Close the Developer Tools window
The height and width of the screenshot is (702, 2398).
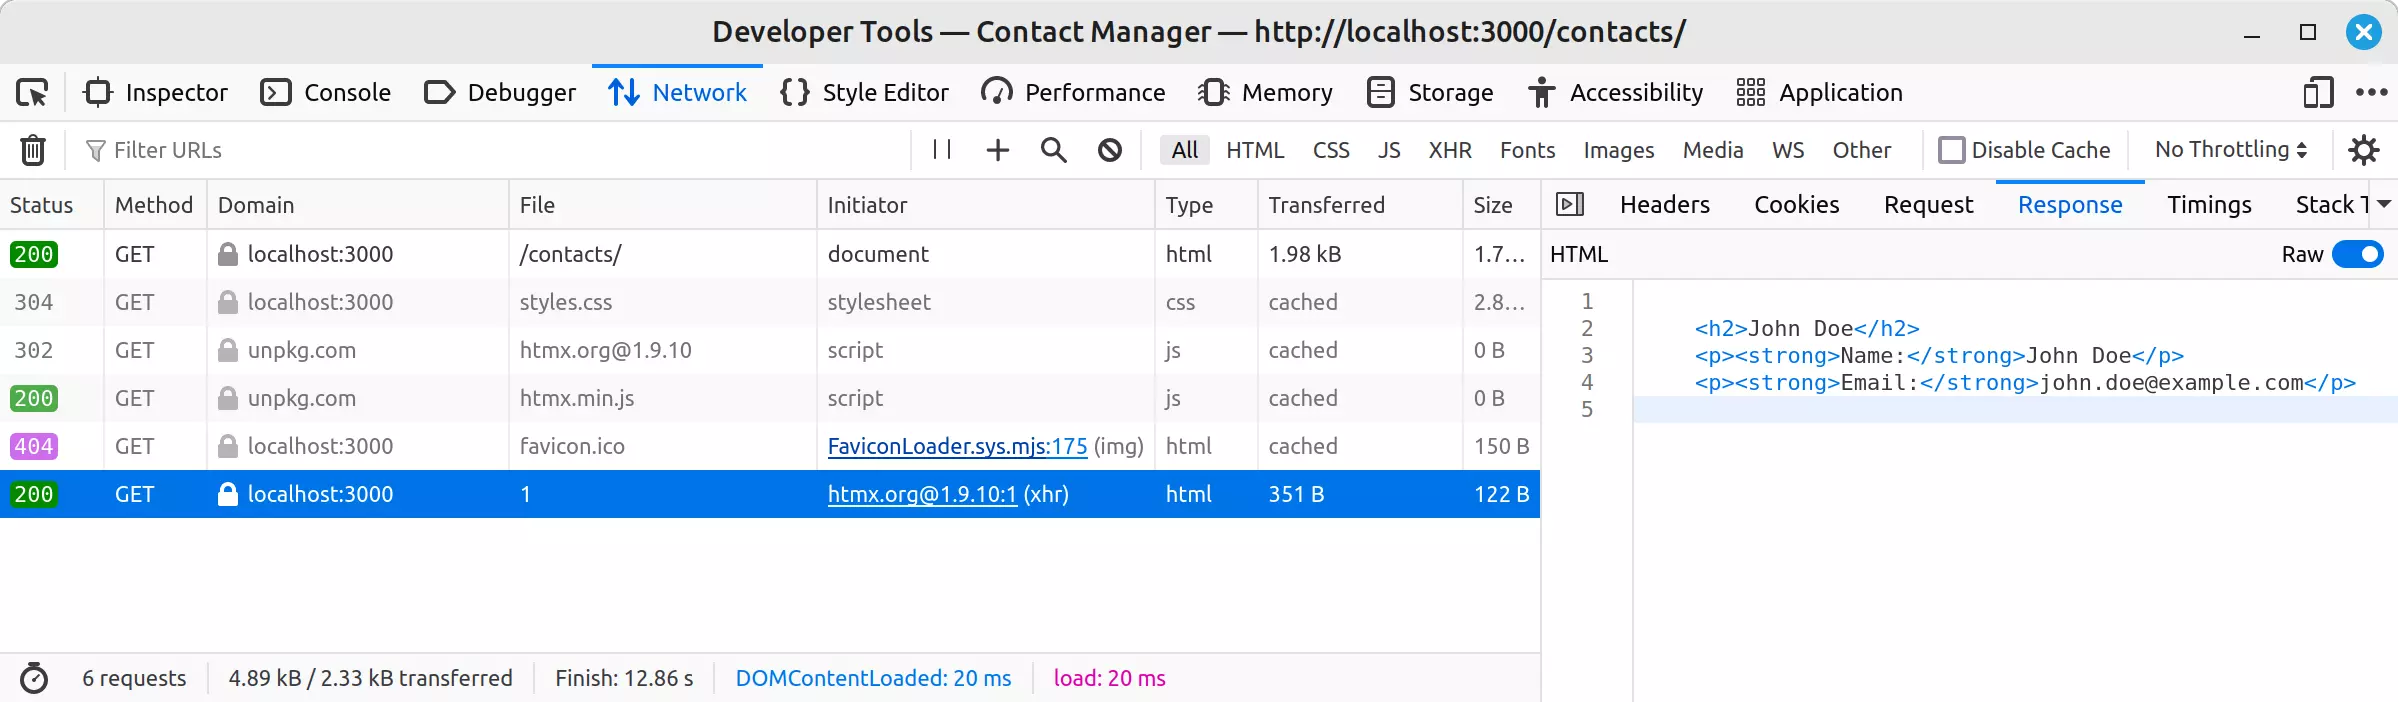(2363, 32)
